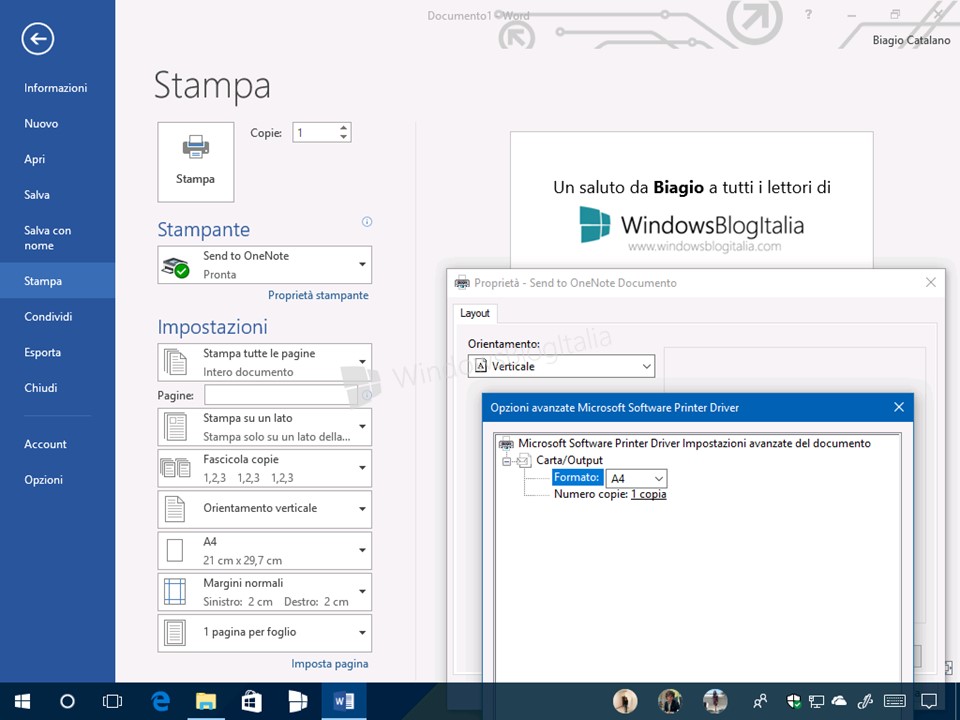This screenshot has width=960, height=720.
Task: Open the Orientamento Verticale combo box
Action: point(561,366)
